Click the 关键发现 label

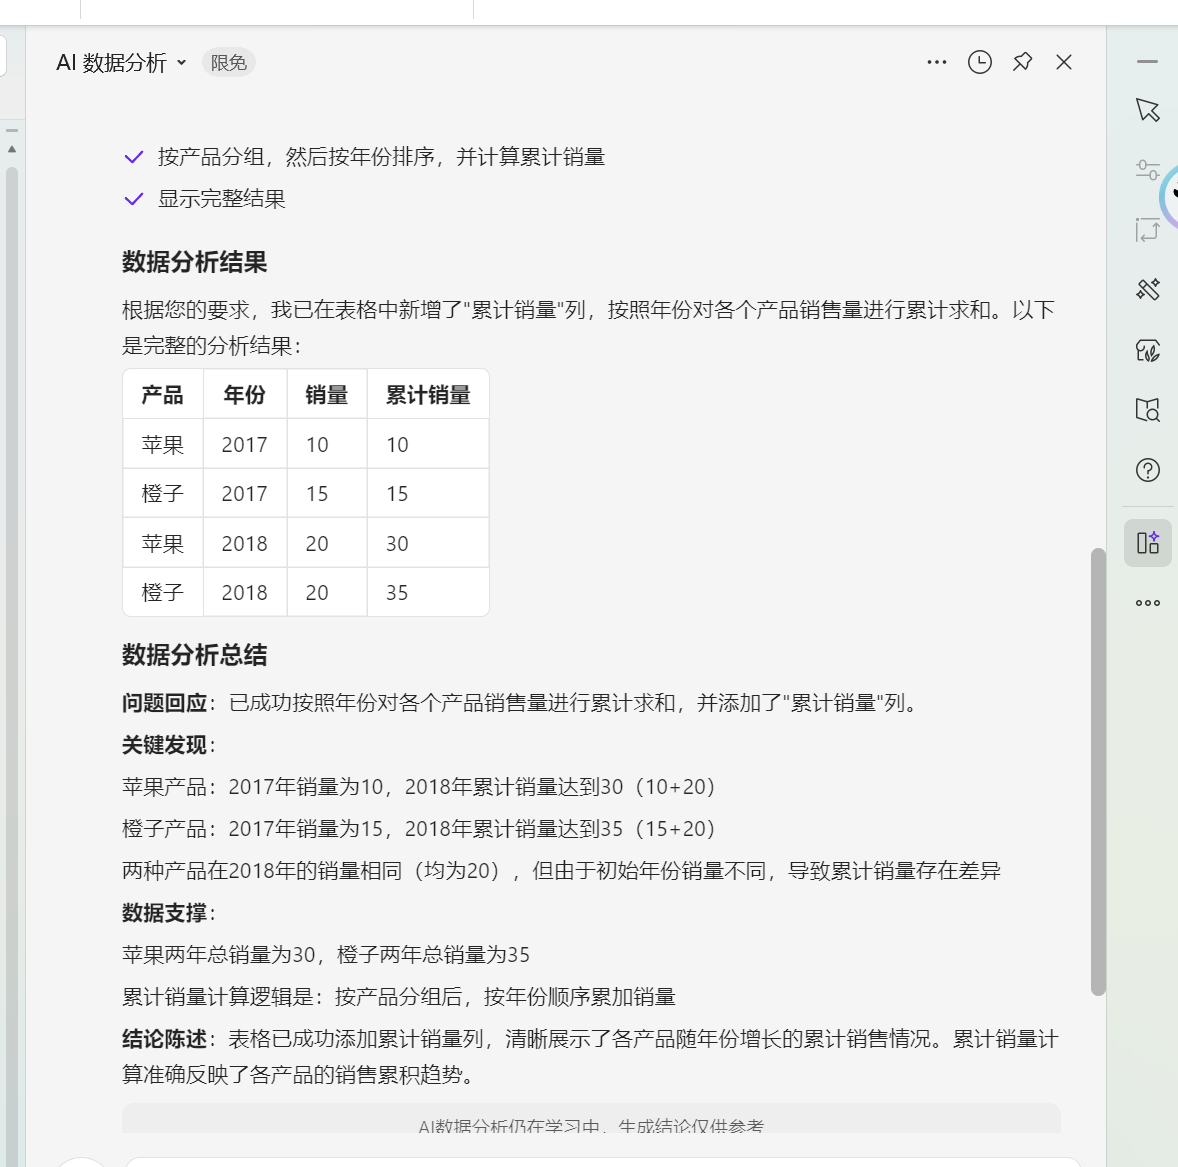pyautogui.click(x=165, y=745)
